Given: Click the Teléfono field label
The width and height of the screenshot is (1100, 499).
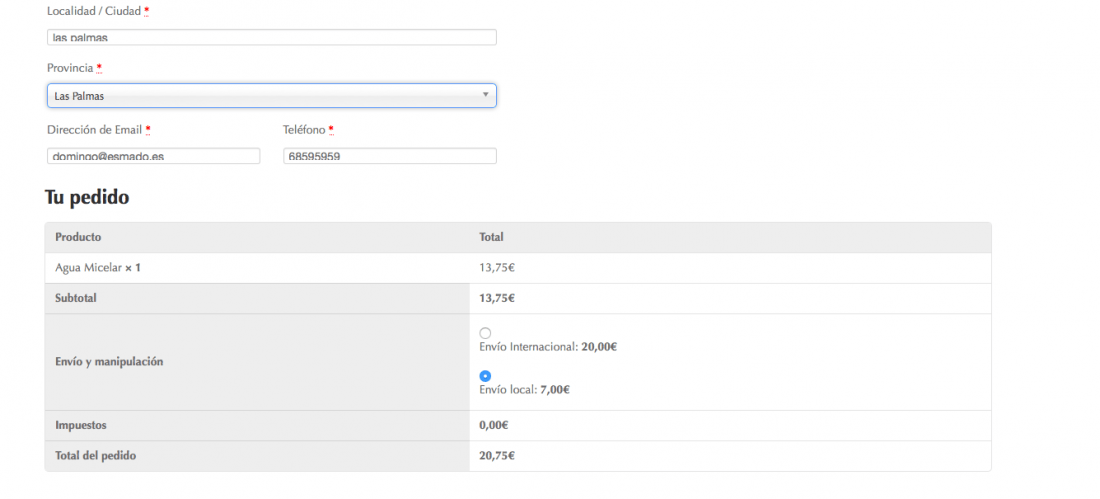Looking at the screenshot, I should click(x=304, y=130).
